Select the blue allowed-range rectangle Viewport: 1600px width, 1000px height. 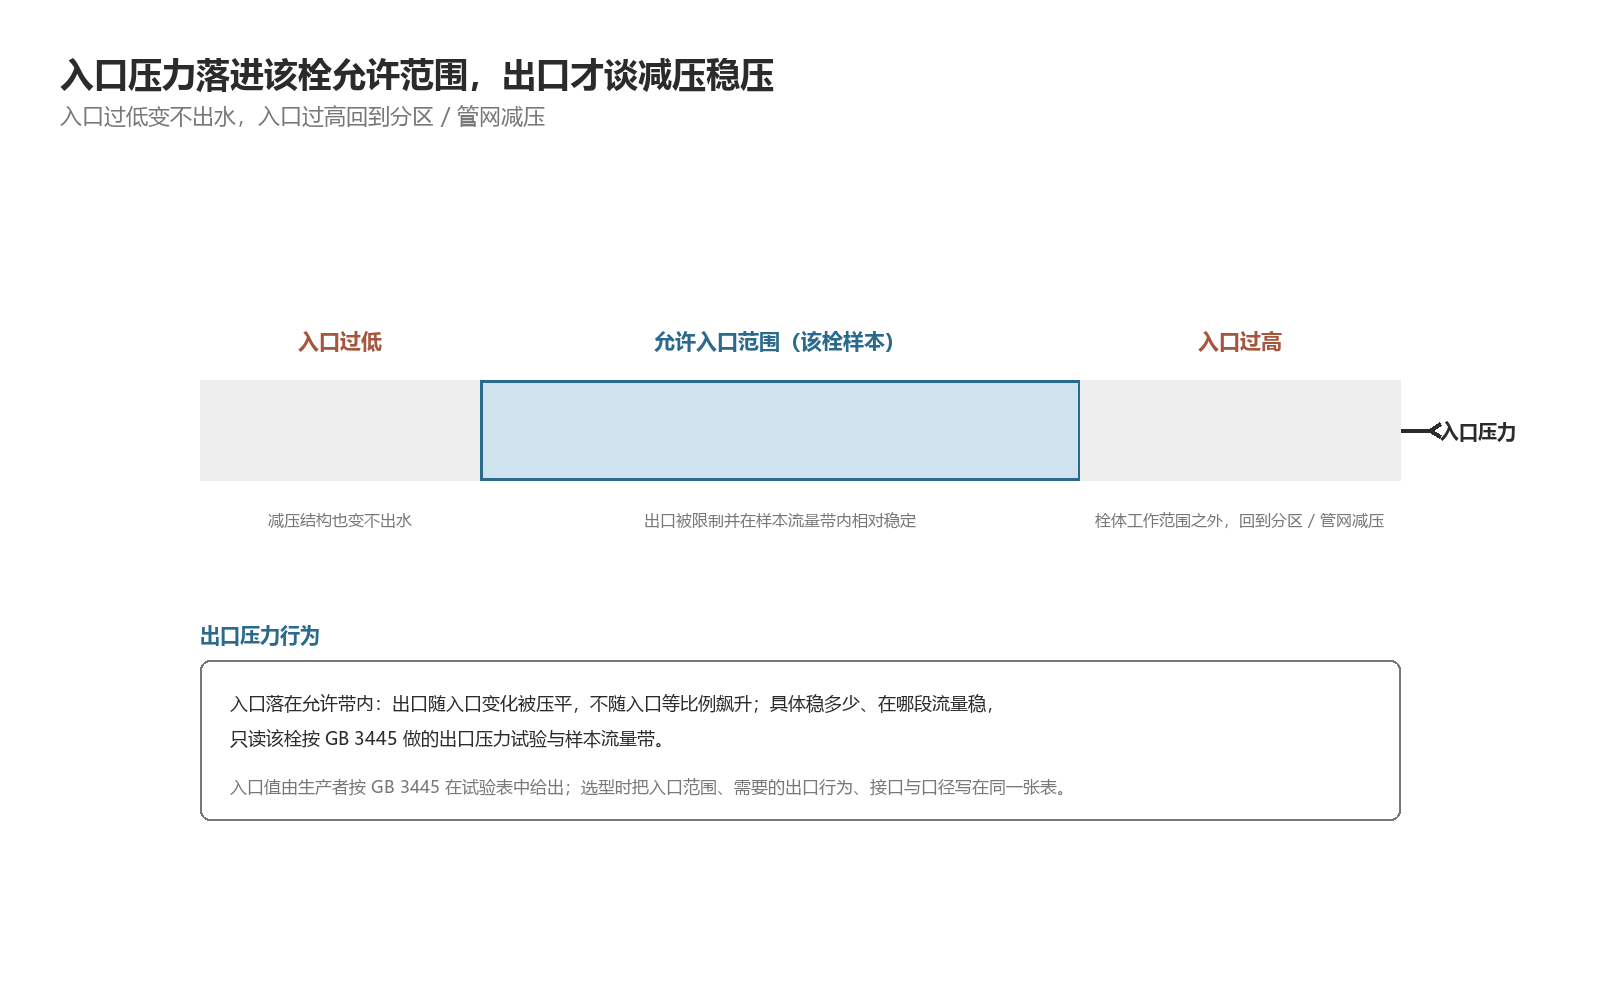coord(780,430)
